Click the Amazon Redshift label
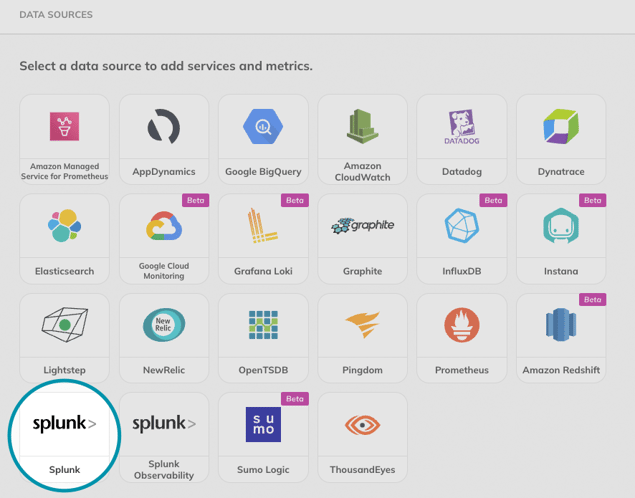Screen dimensions: 635x498 [x=561, y=370]
